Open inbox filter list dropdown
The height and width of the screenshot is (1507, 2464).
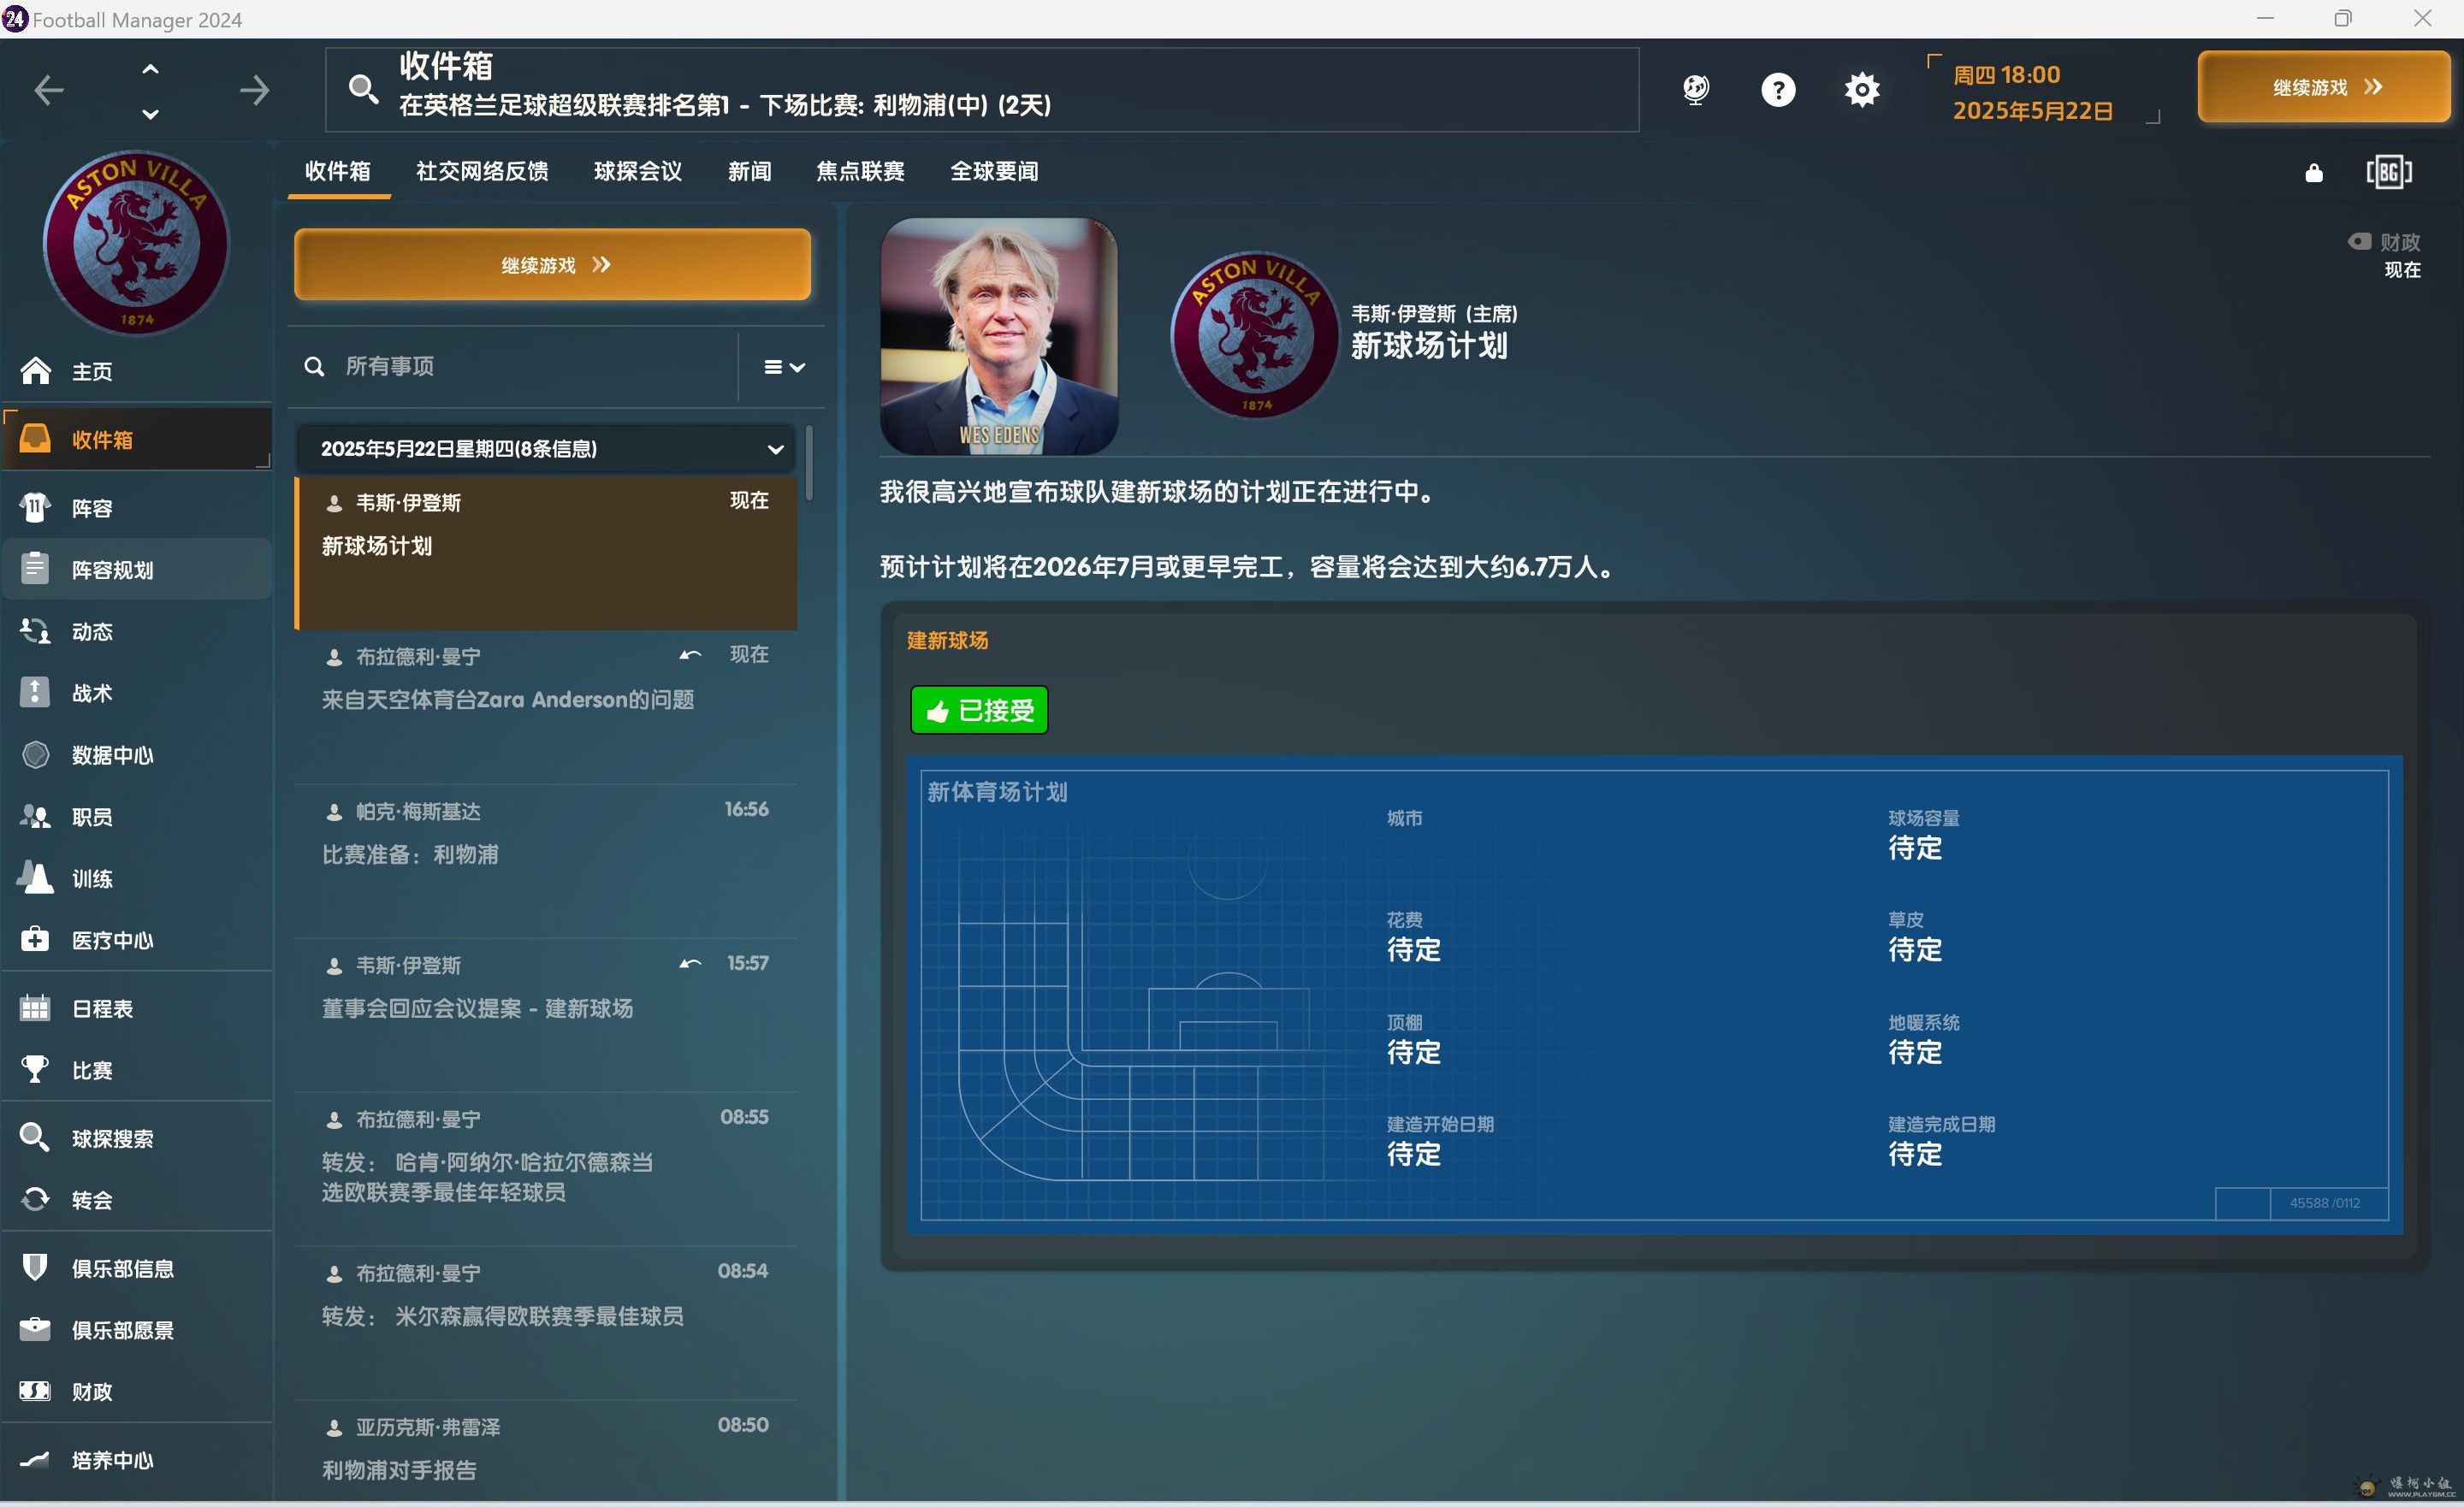pyautogui.click(x=784, y=367)
